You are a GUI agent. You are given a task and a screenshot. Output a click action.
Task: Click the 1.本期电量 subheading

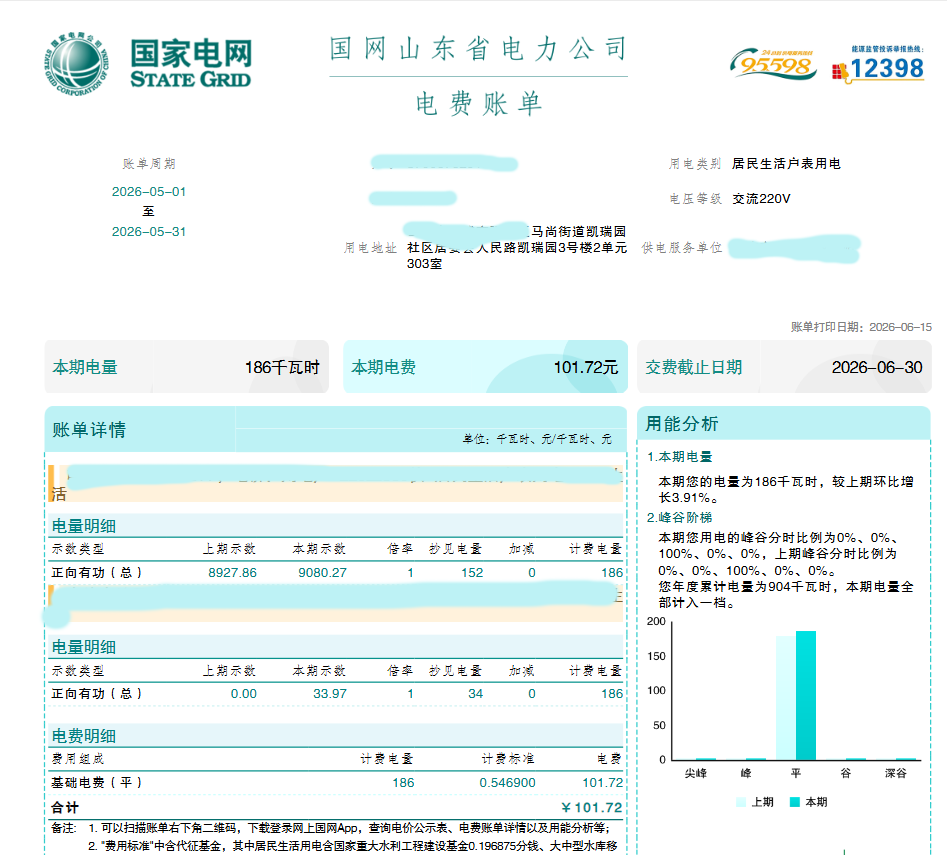coord(679,457)
